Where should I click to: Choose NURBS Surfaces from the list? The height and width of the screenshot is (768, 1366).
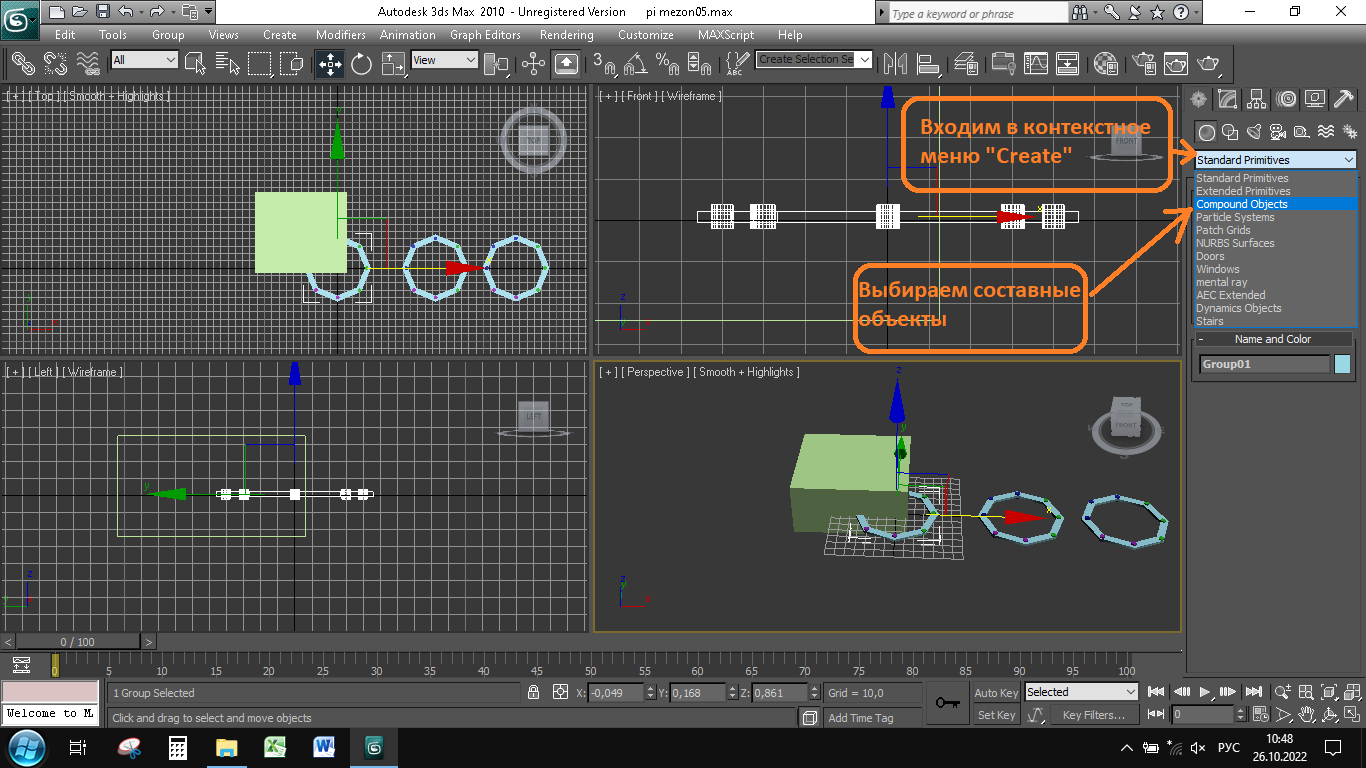[x=1275, y=243]
